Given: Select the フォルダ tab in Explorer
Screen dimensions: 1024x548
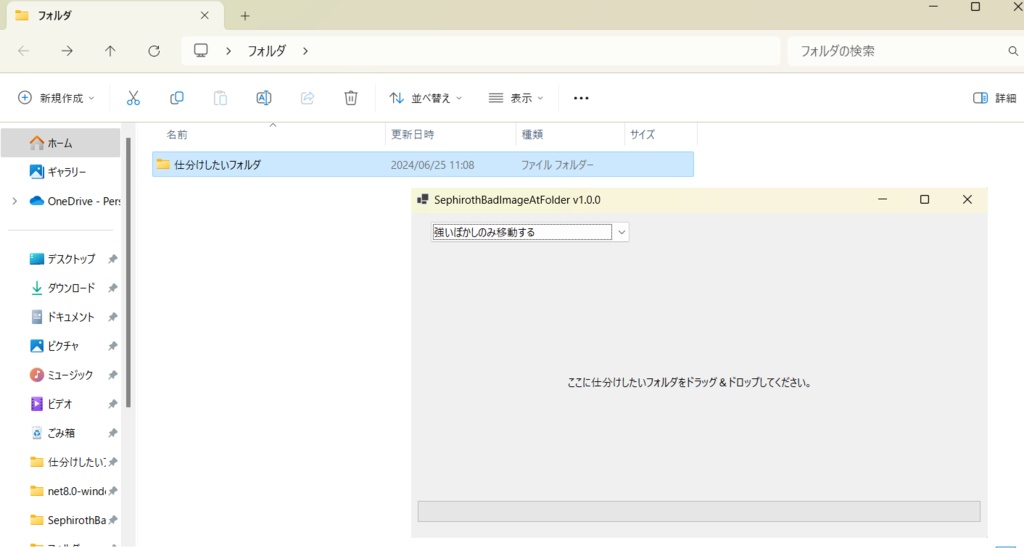Looking at the screenshot, I should (x=114, y=16).
